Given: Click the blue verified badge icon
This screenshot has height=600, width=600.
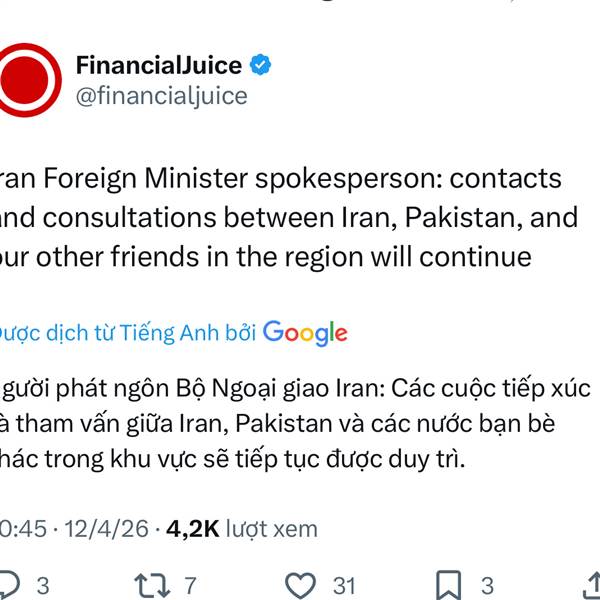Looking at the screenshot, I should [261, 64].
